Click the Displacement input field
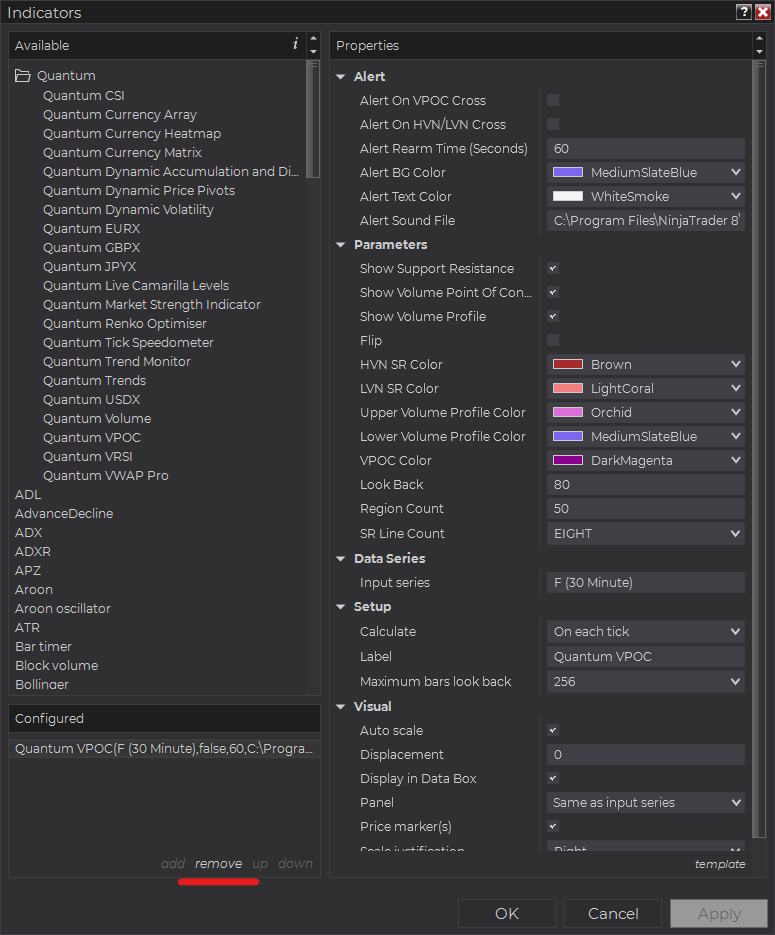The width and height of the screenshot is (775, 935). 646,754
